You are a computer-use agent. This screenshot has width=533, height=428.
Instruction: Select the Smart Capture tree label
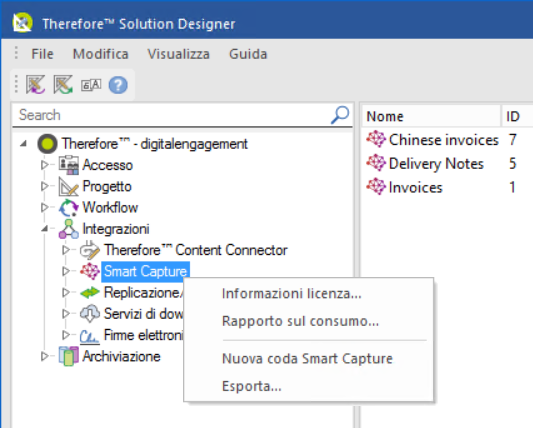click(x=145, y=271)
